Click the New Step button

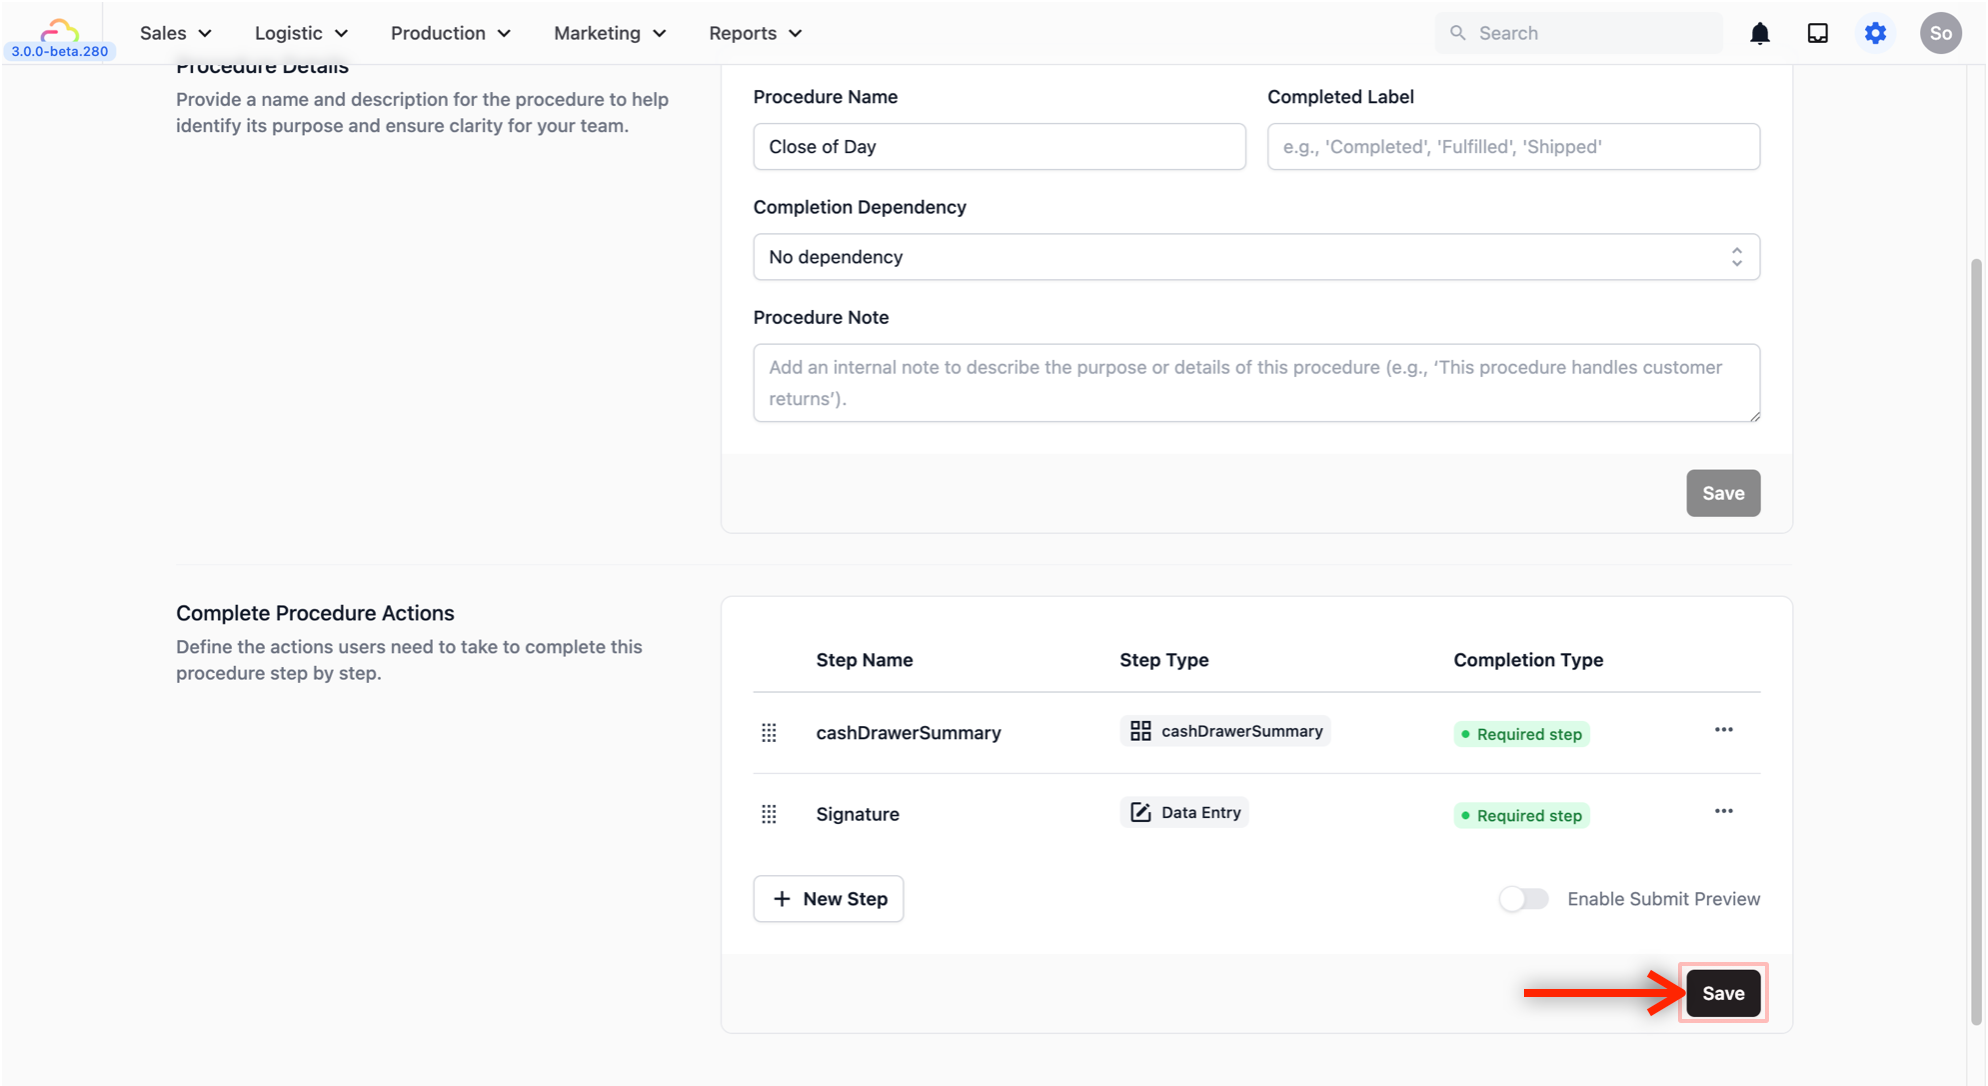828,899
